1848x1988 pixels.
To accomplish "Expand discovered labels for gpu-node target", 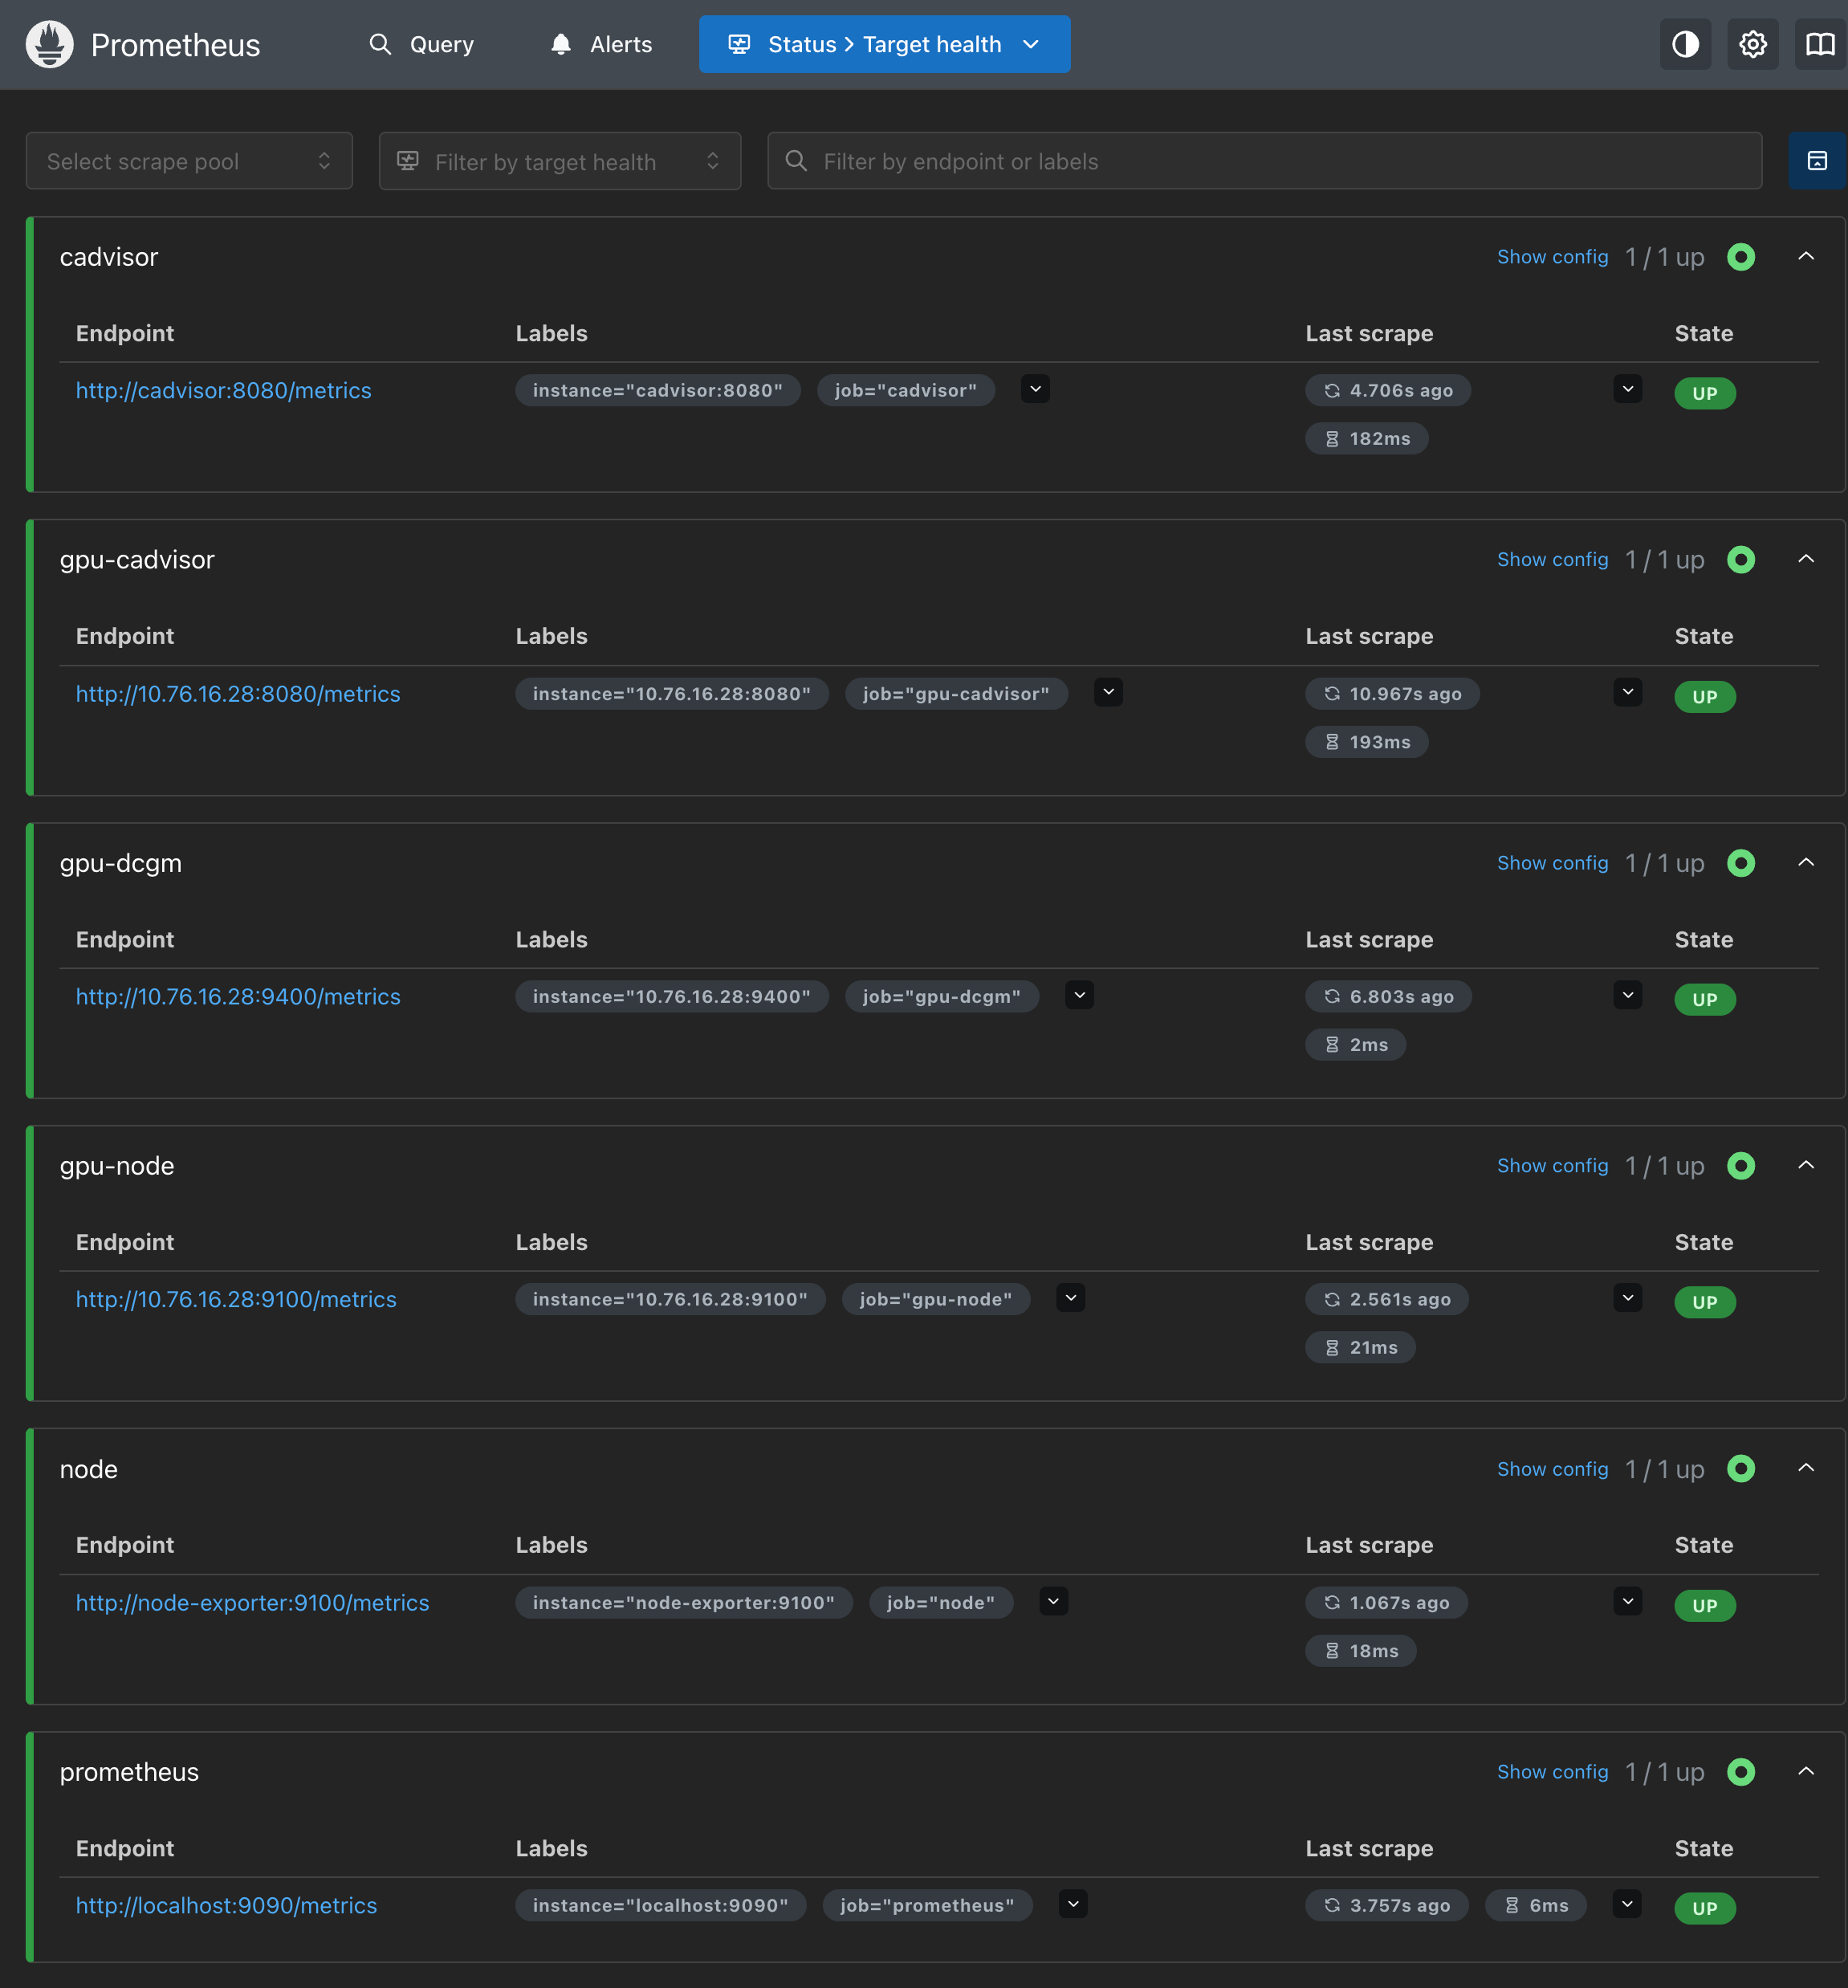I will pos(1071,1298).
